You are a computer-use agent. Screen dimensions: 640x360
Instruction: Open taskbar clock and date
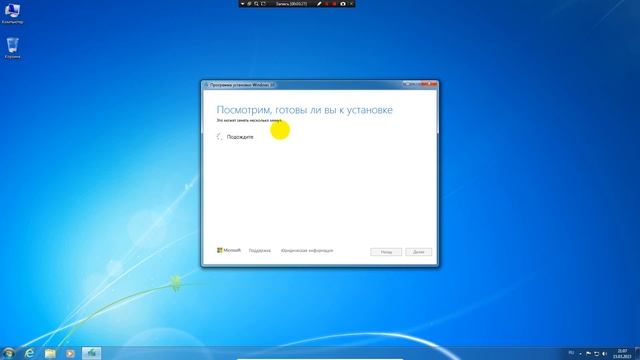point(622,354)
